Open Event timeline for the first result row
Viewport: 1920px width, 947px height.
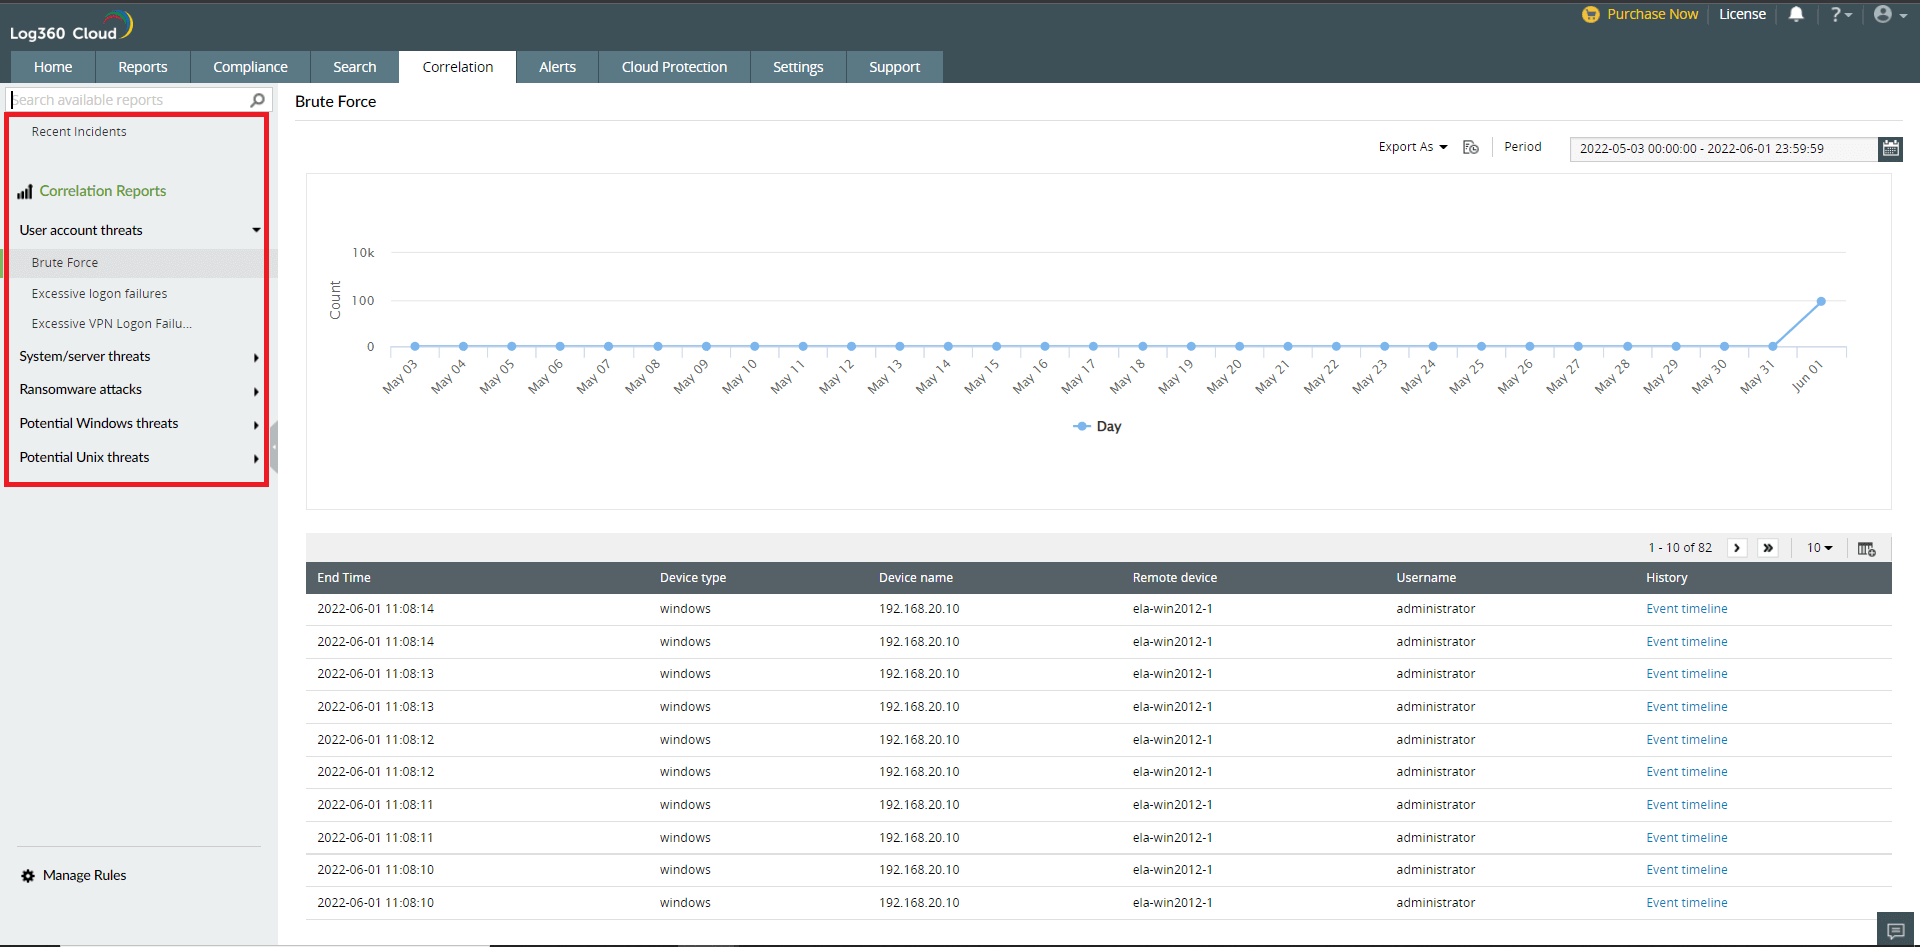coord(1686,608)
